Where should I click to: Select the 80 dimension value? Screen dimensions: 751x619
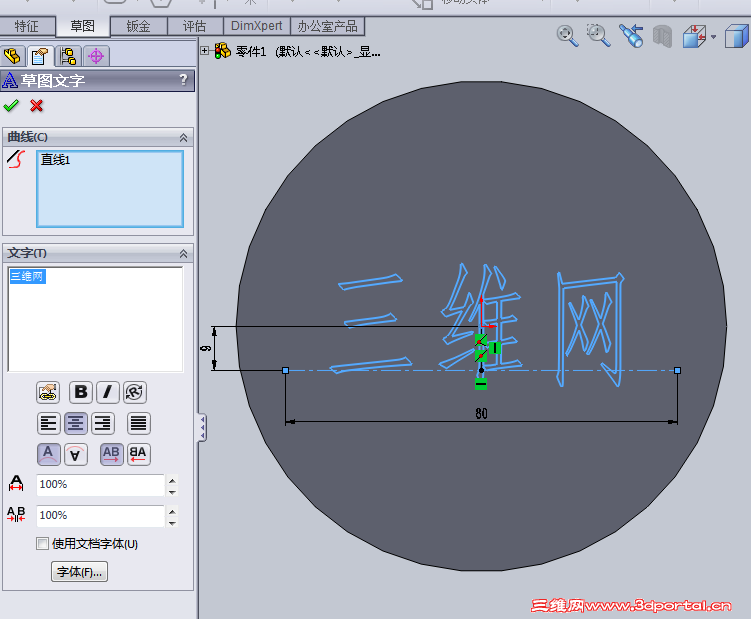[x=481, y=413]
